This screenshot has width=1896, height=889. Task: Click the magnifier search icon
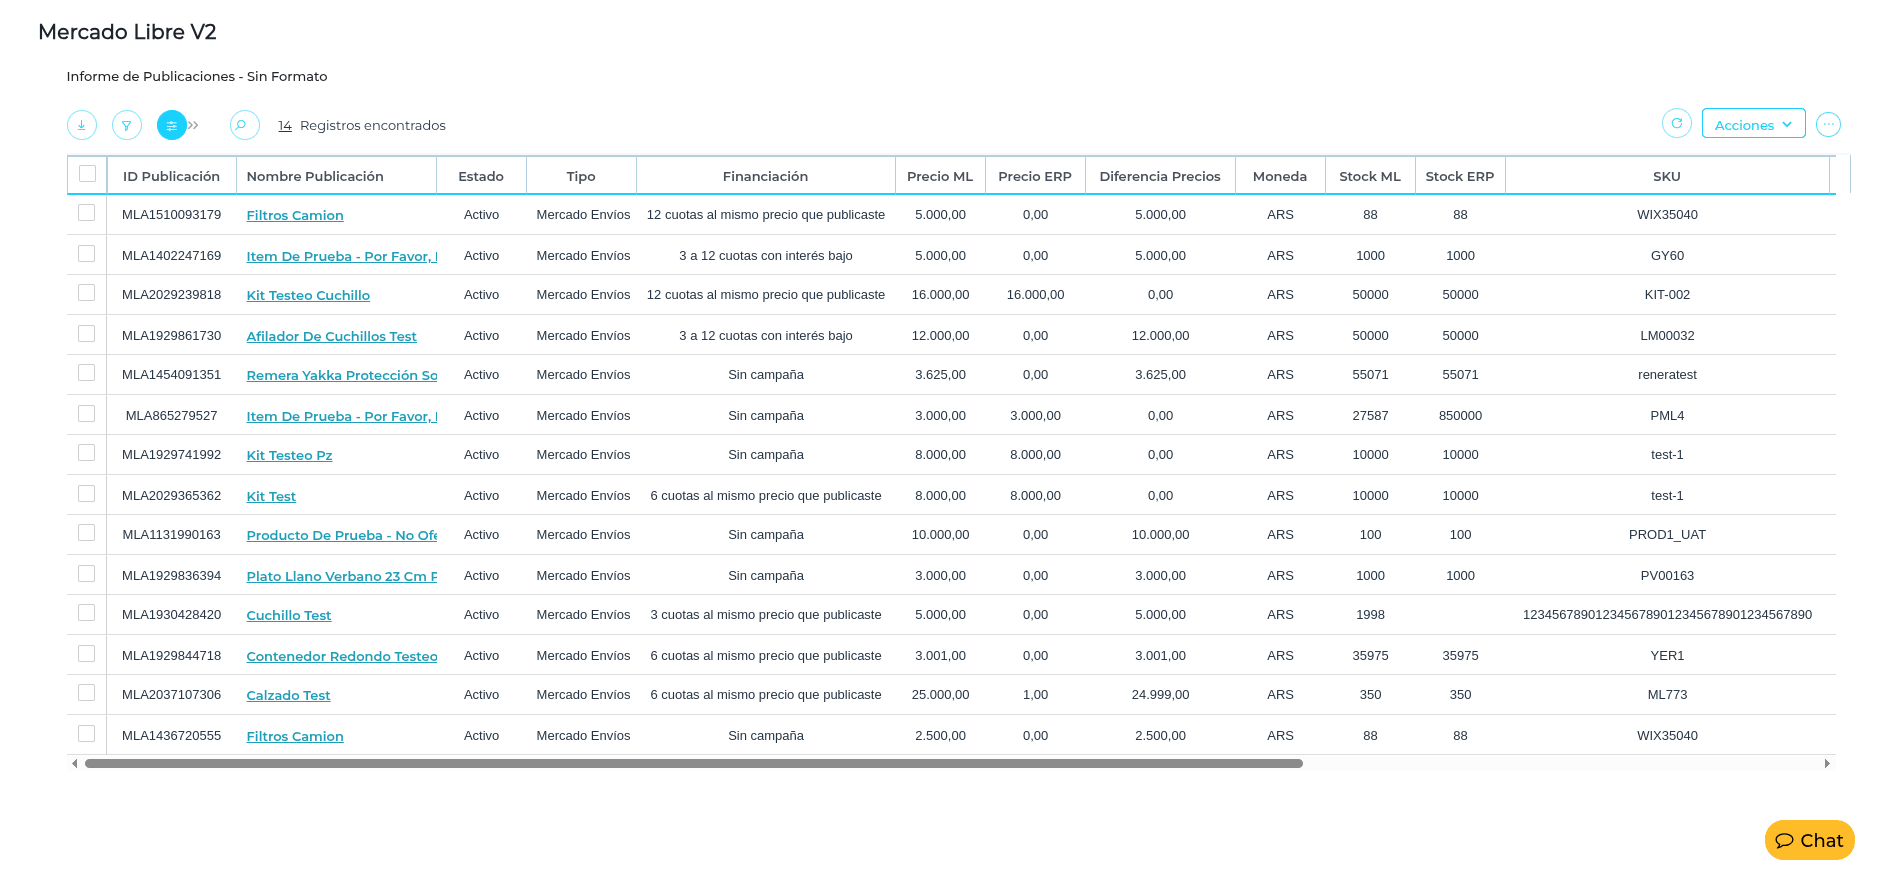(244, 125)
